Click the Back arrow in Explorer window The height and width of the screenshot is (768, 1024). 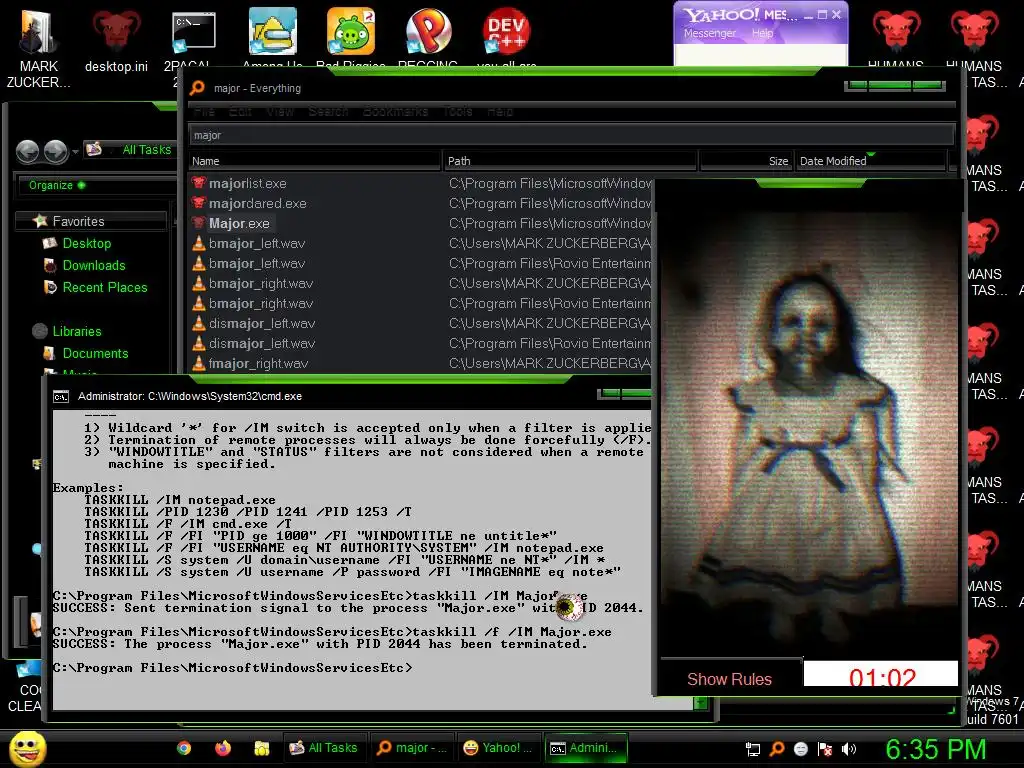pos(27,152)
